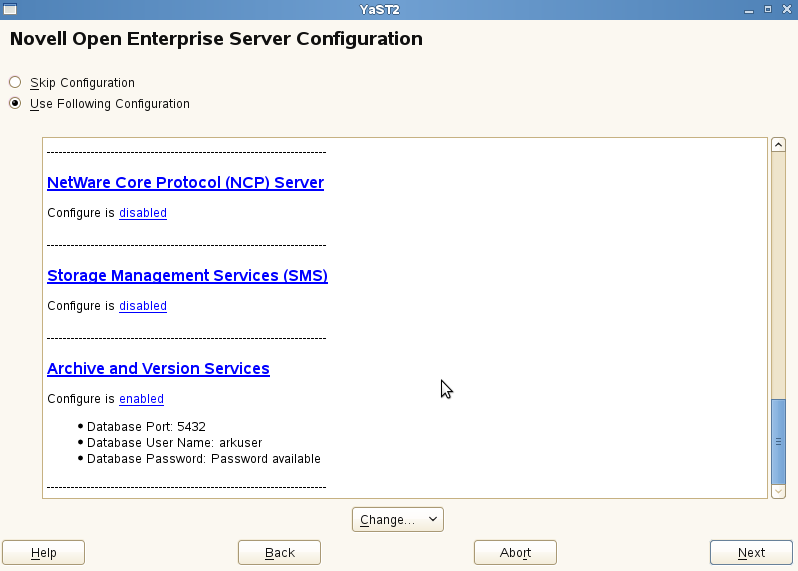The image size is (798, 571).
Task: Click the vertical scrollbar thumb
Action: pos(779,440)
